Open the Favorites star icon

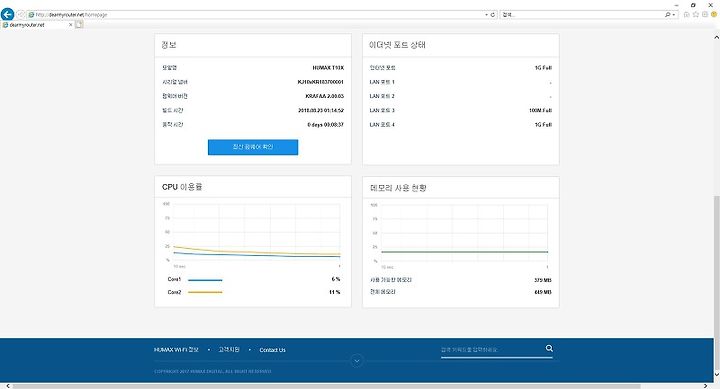pos(696,15)
